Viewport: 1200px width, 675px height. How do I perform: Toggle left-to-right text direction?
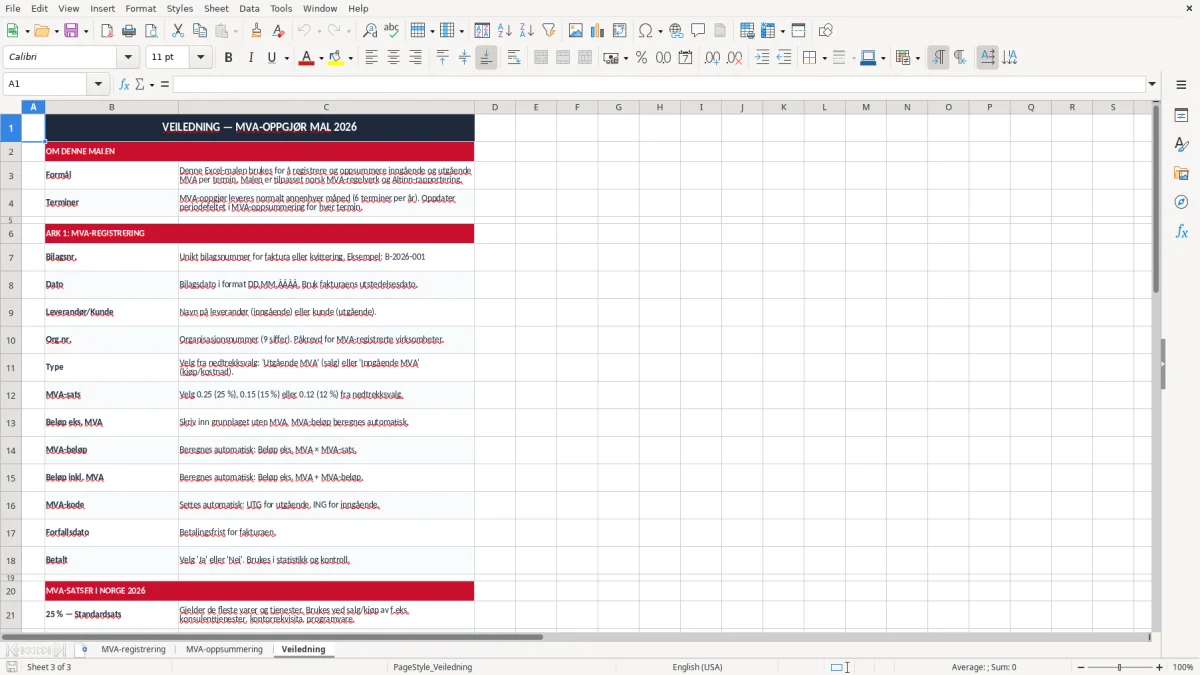938,58
